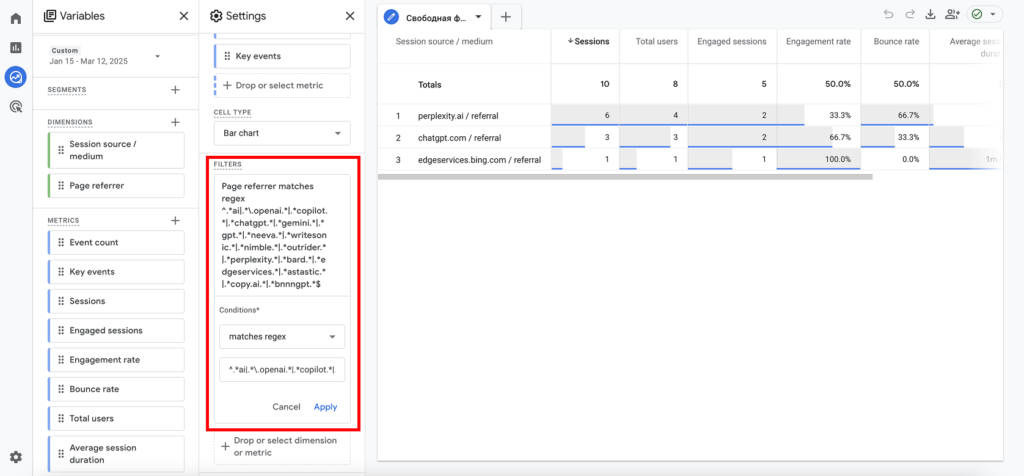Viewport: 1024px width, 476px height.
Task: Open the Cell type Bar chart dropdown
Action: pyautogui.click(x=282, y=133)
